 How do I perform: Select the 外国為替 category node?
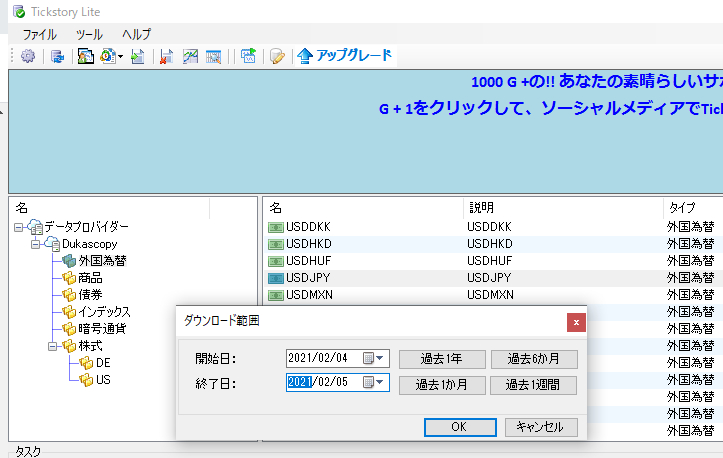(102, 260)
